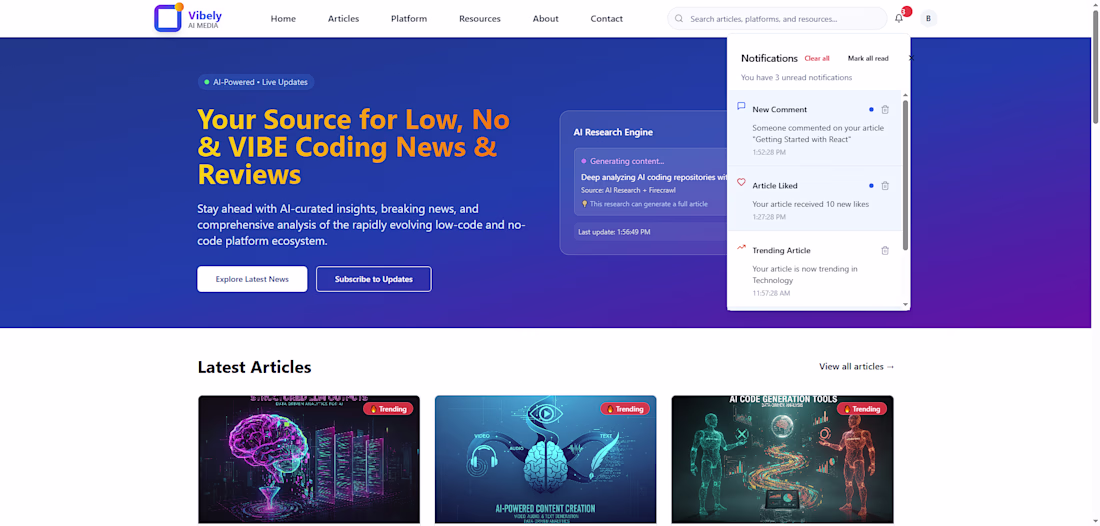Viewport: 1100px width, 526px height.
Task: Click Trending badge on Content Creation article
Action: pos(625,409)
